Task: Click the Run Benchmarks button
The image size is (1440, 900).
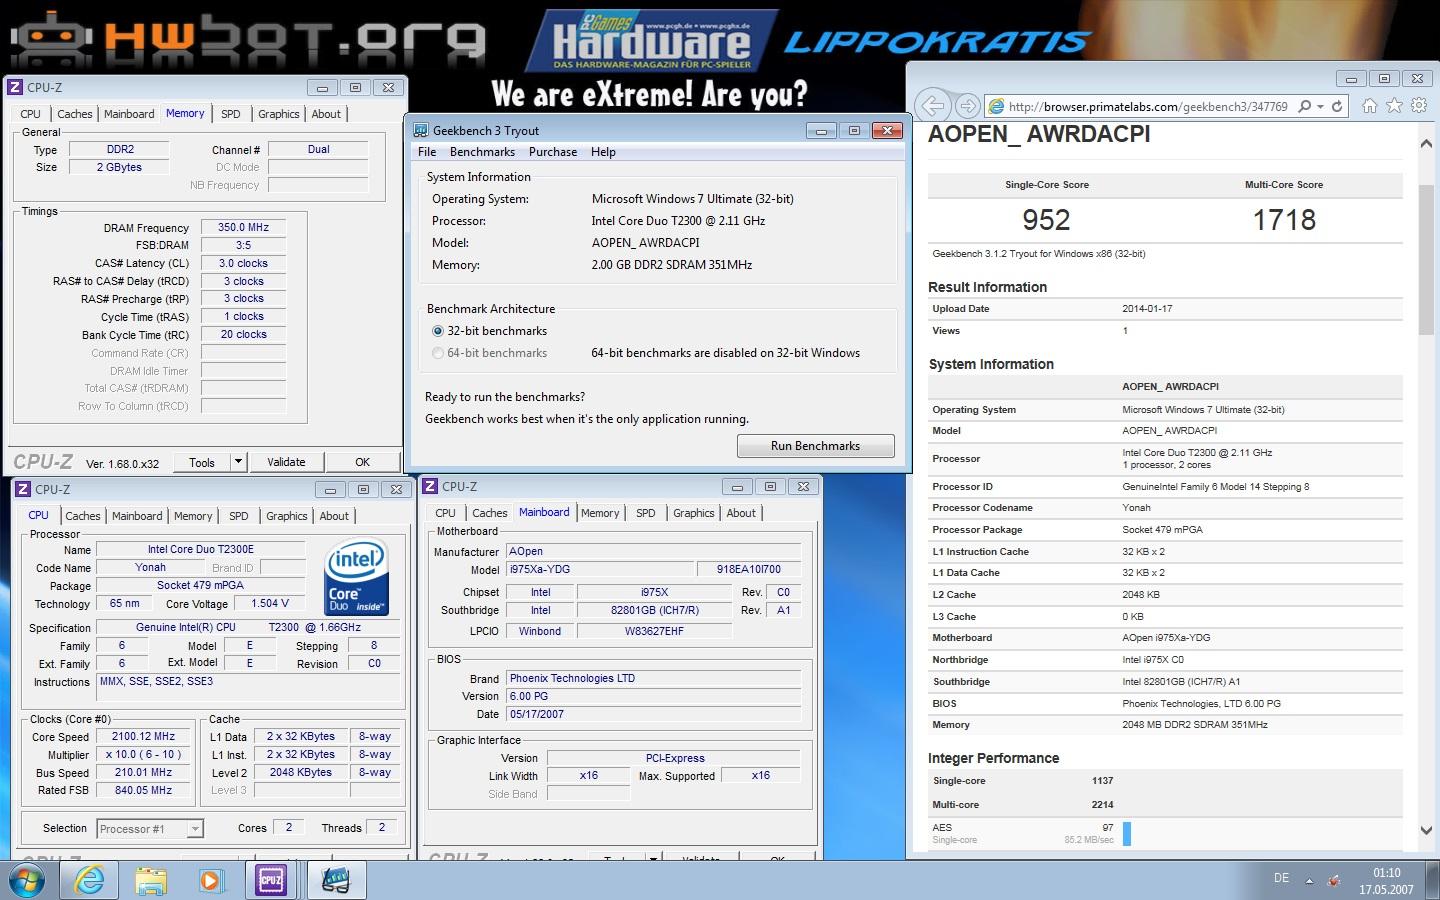Action: 815,446
